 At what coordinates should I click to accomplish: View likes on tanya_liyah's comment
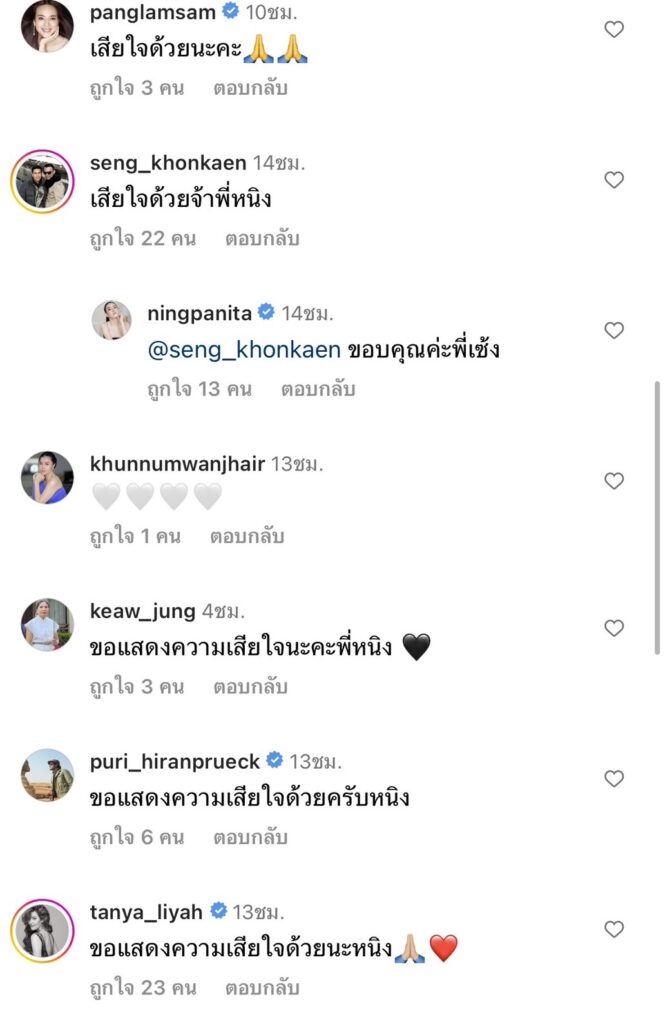click(x=142, y=989)
